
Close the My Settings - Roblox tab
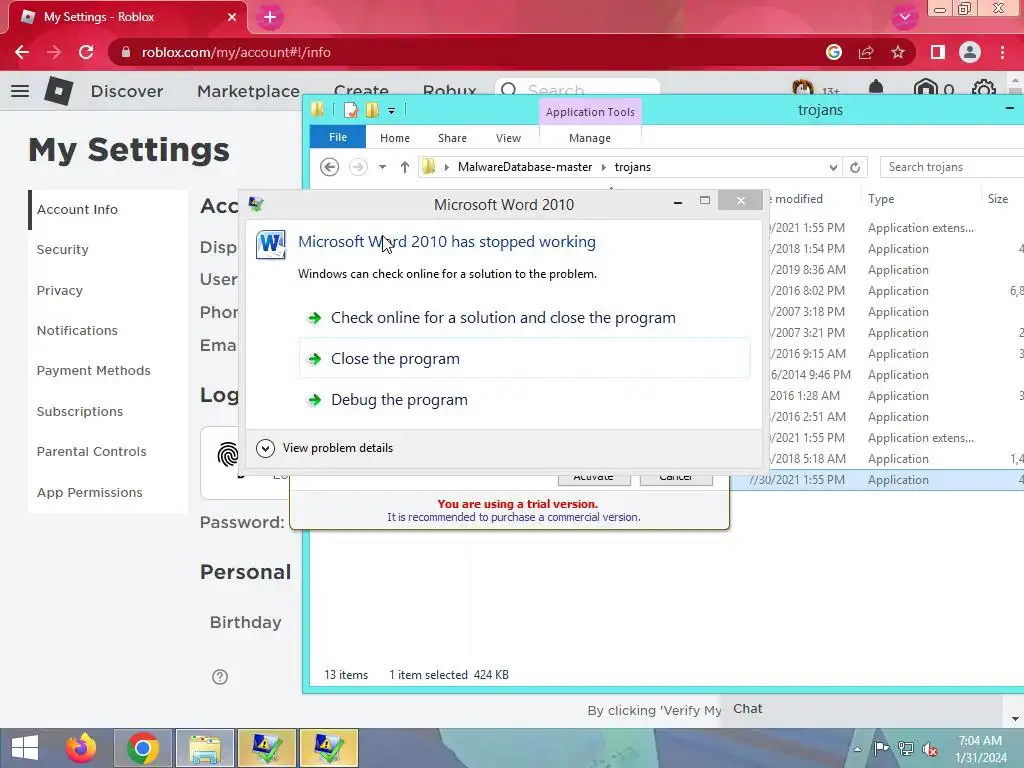[232, 17]
